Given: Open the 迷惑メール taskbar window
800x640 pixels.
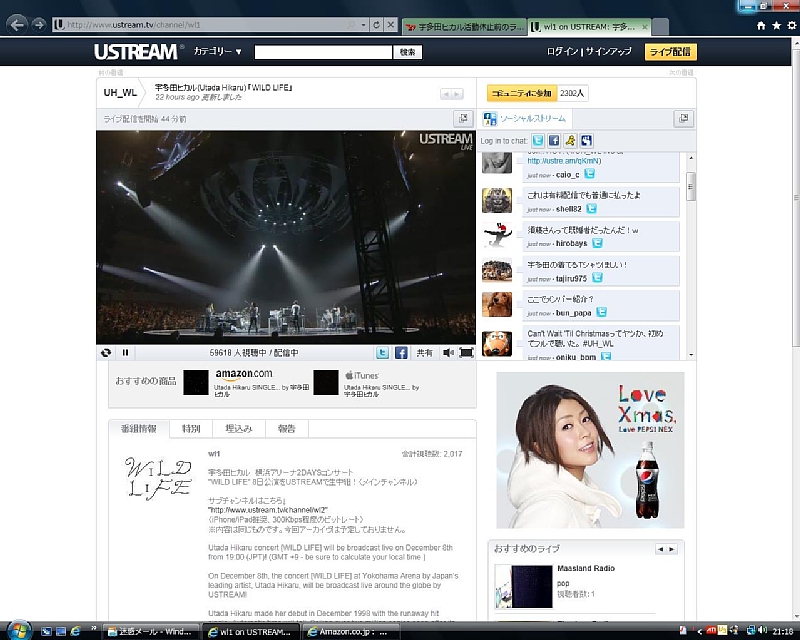Looking at the screenshot, I should pyautogui.click(x=151, y=631).
